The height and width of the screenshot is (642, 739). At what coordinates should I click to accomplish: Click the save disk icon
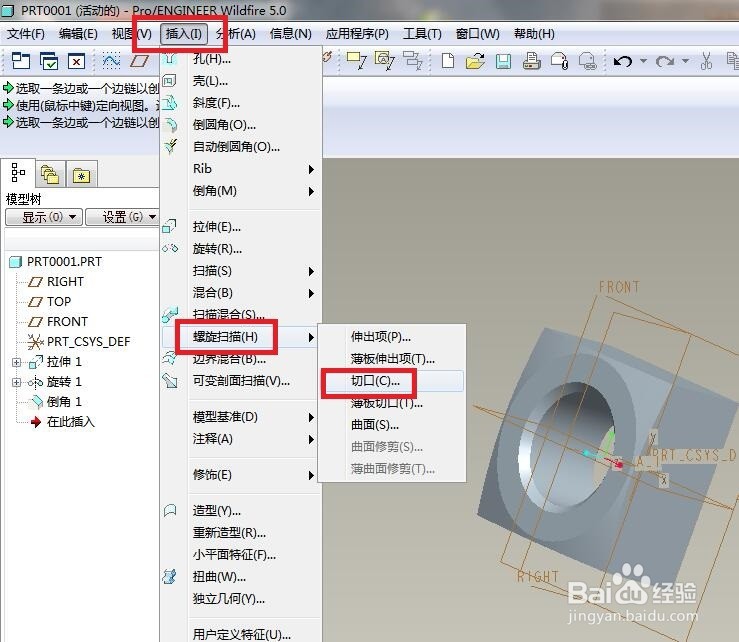(x=503, y=61)
